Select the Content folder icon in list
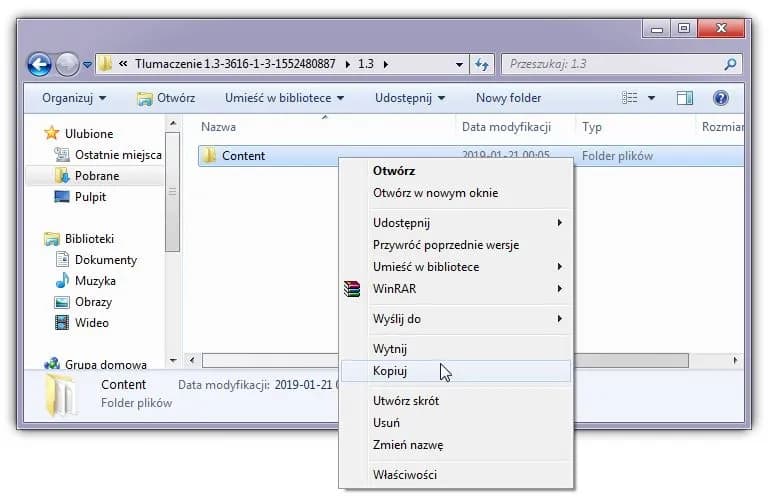The height and width of the screenshot is (502, 769). click(209, 156)
